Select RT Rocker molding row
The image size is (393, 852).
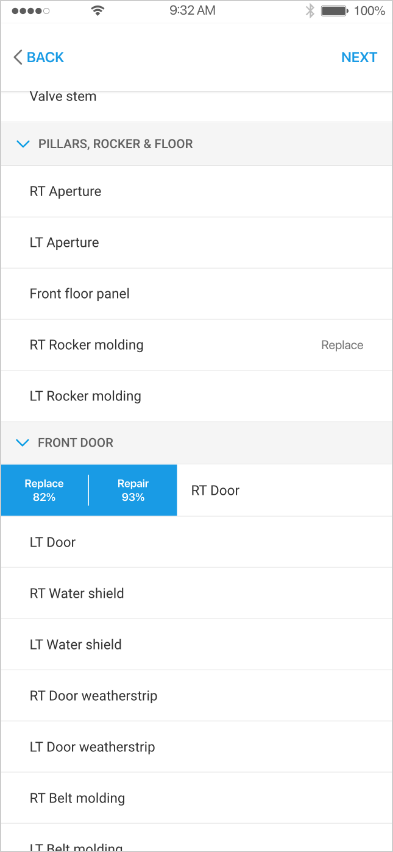click(196, 345)
